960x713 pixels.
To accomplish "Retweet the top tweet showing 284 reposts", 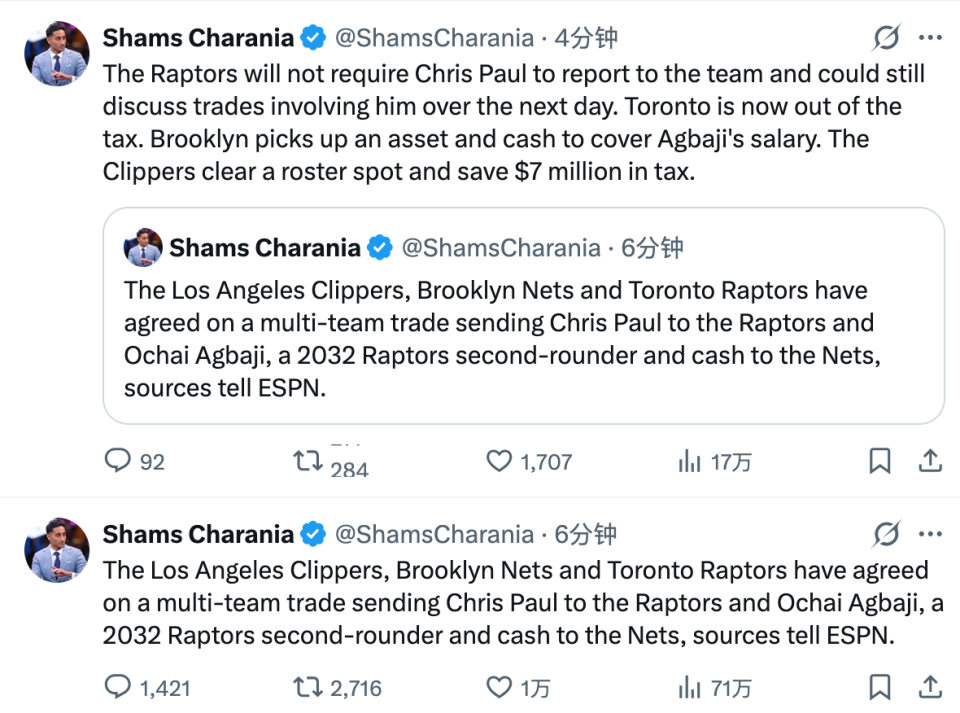I will click(307, 461).
